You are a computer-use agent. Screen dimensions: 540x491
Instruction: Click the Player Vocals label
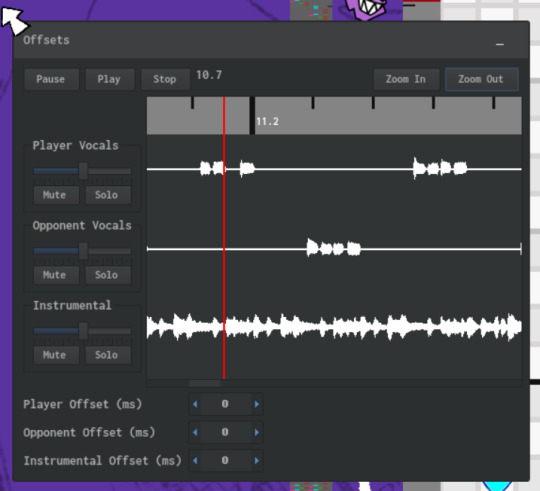[75, 145]
